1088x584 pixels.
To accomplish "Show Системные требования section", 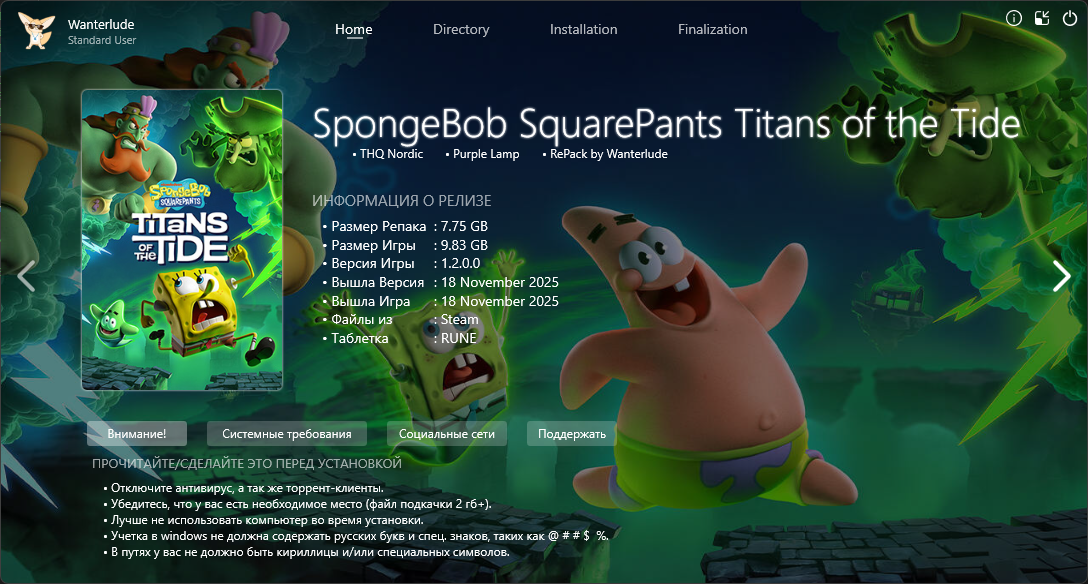I will point(287,433).
